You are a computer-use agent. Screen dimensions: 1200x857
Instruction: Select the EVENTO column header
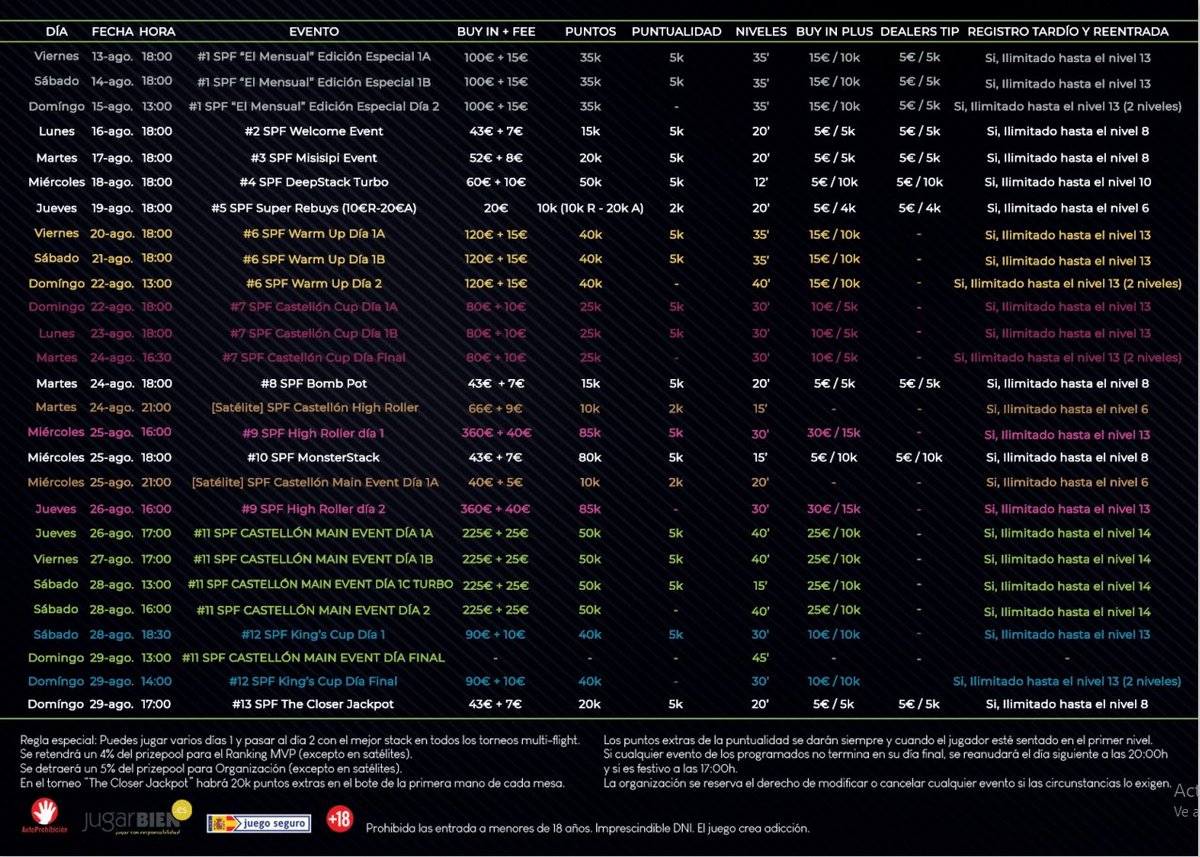coord(314,31)
